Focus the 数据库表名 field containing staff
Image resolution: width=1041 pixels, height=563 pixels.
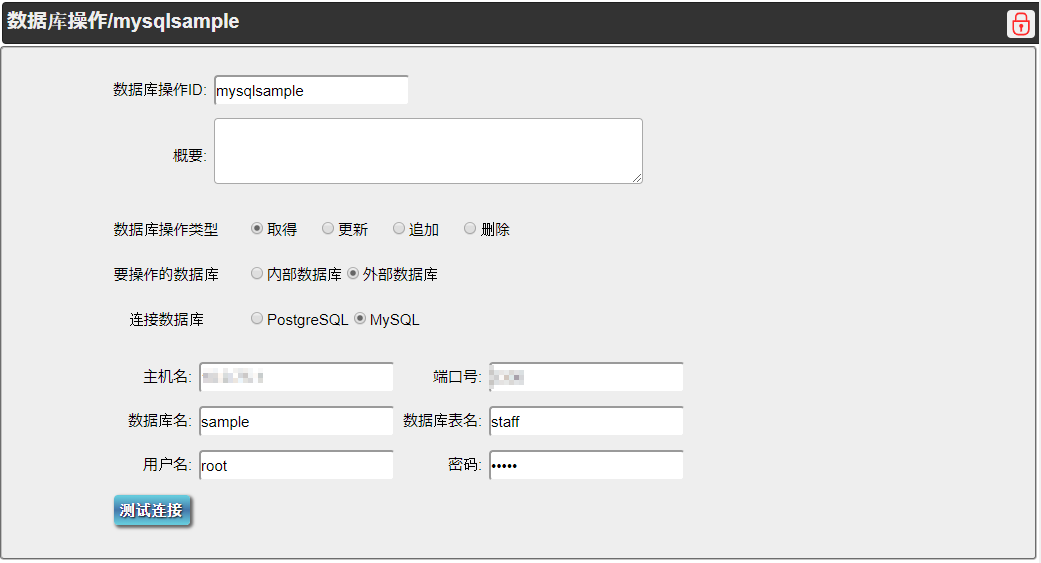[x=586, y=421]
